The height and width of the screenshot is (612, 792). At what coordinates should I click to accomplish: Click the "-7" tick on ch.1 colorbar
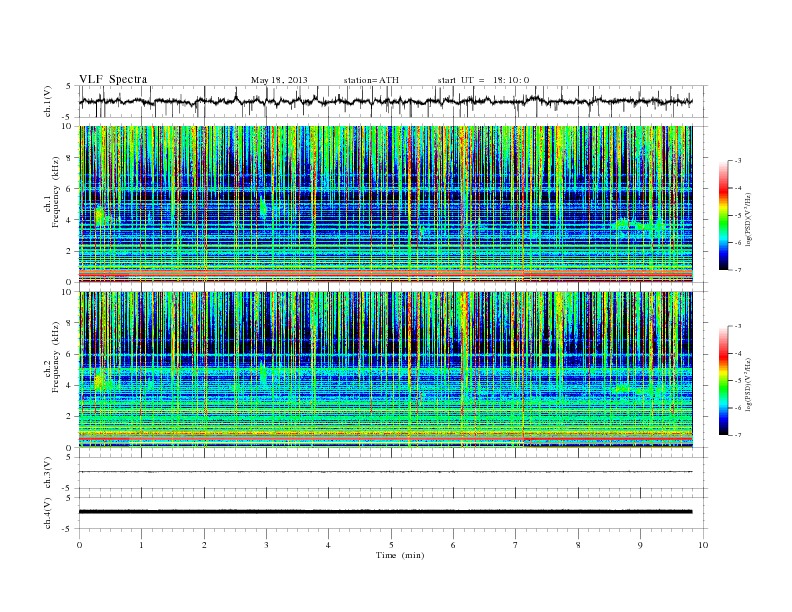(738, 270)
